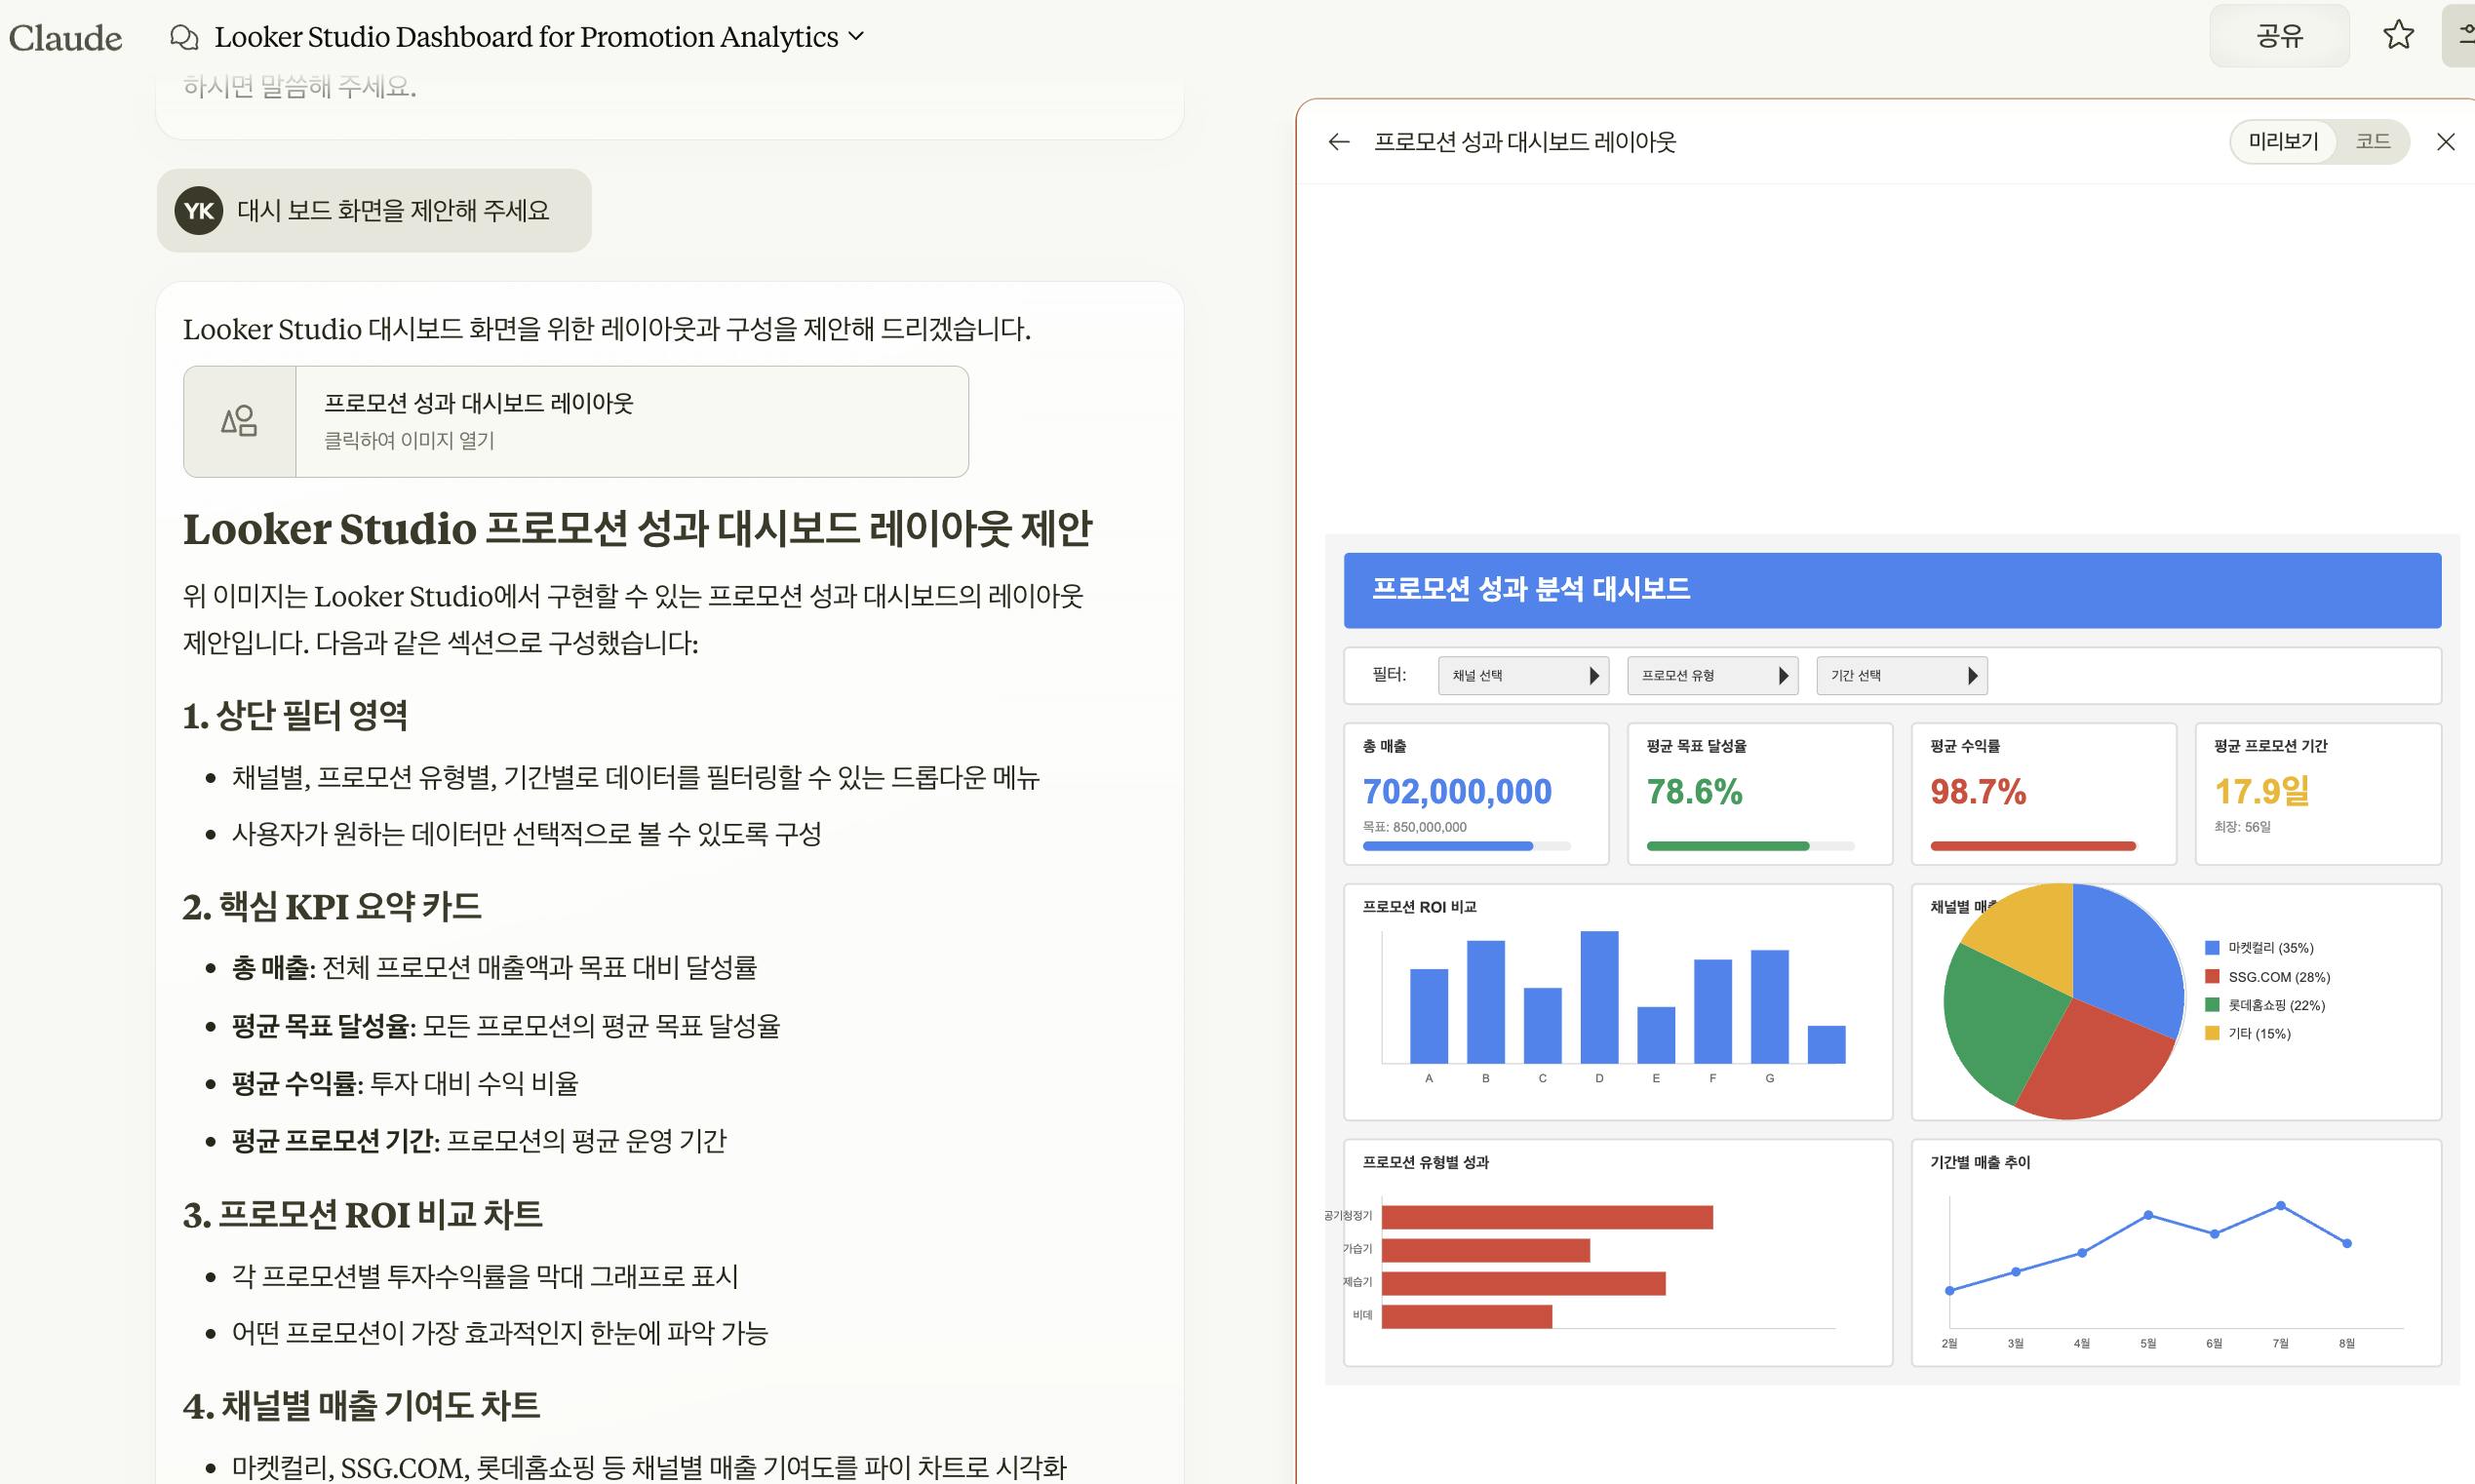Click the partially visible top-right icon button
Screen dimensions: 2475x1484
point(2461,36)
